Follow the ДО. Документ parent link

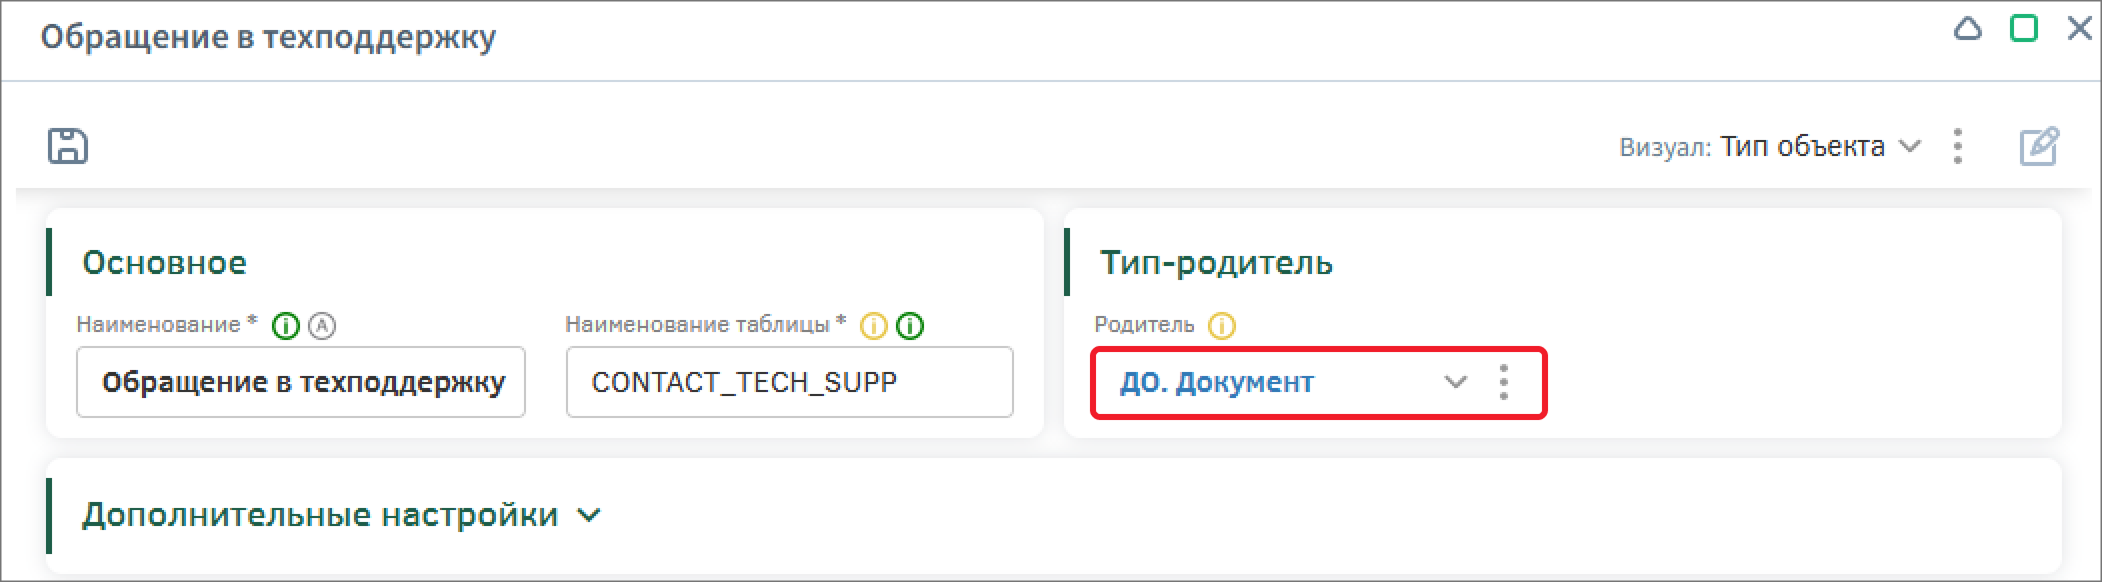tap(1216, 382)
